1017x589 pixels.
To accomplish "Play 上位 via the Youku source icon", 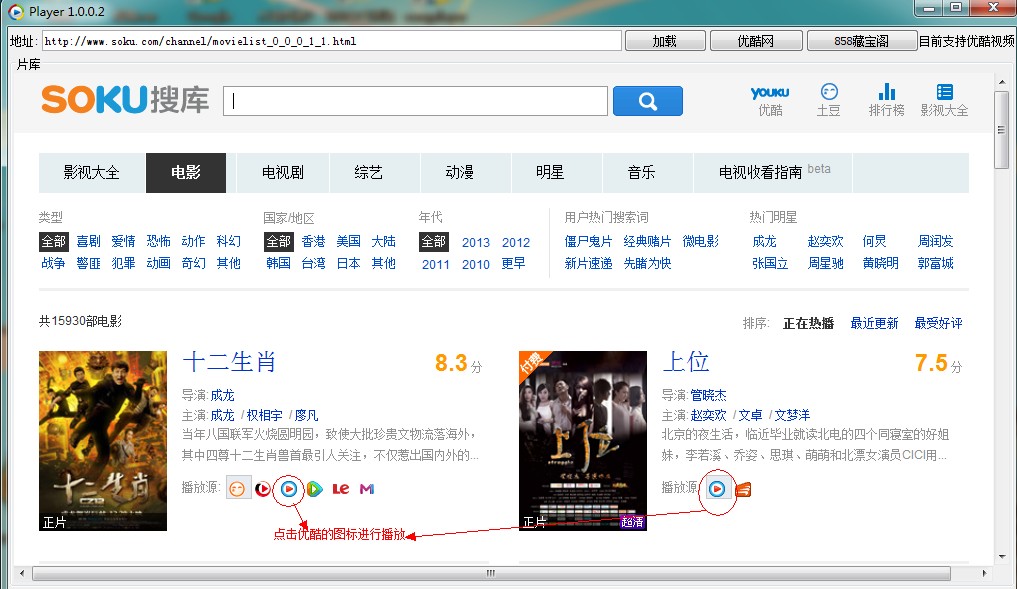I will click(717, 488).
